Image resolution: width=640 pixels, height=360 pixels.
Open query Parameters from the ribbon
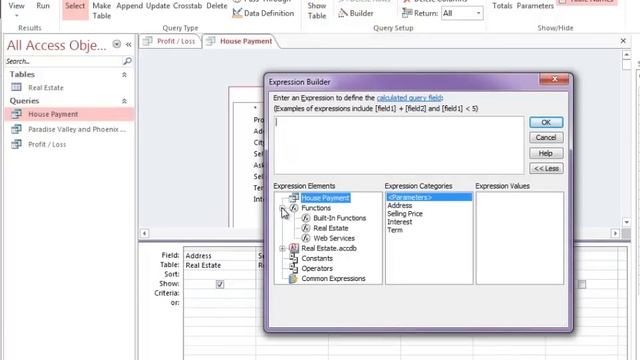click(x=535, y=6)
